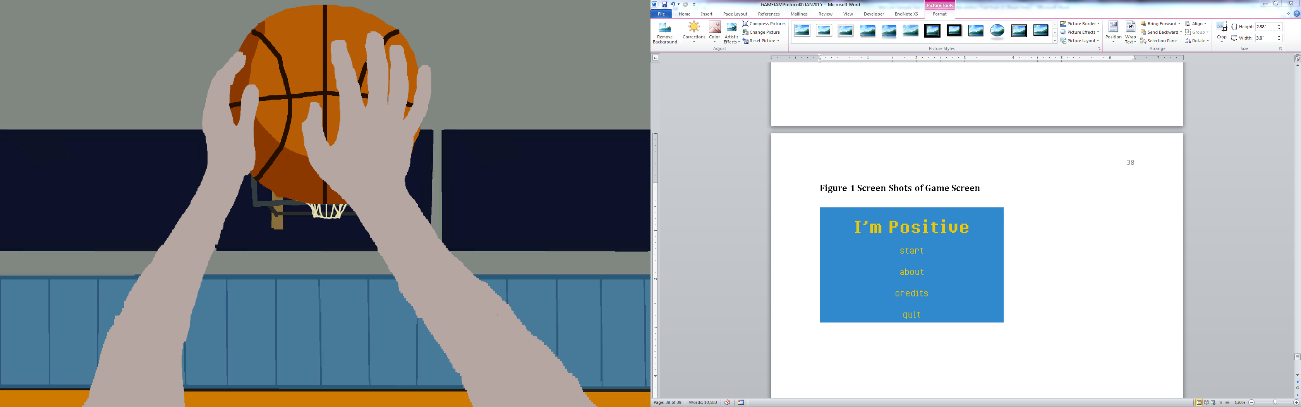The width and height of the screenshot is (1301, 407).
Task: Switch to the Page Layout tab
Action: pyautogui.click(x=735, y=14)
